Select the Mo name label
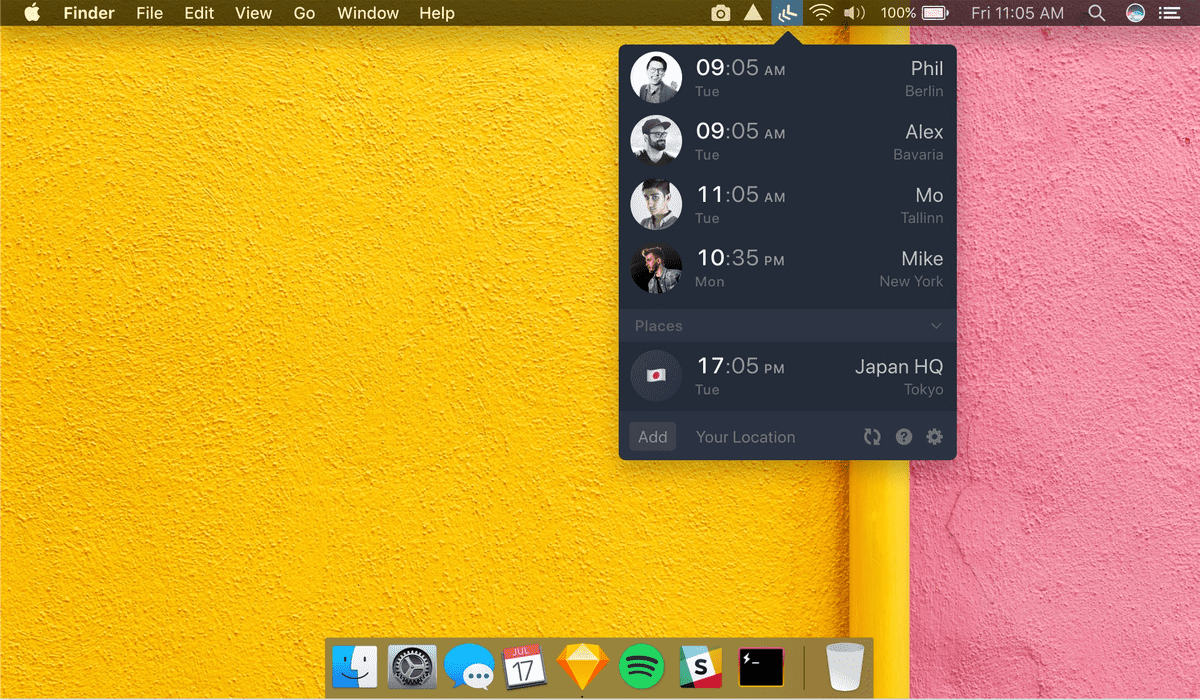This screenshot has width=1200, height=700. pos(929,195)
